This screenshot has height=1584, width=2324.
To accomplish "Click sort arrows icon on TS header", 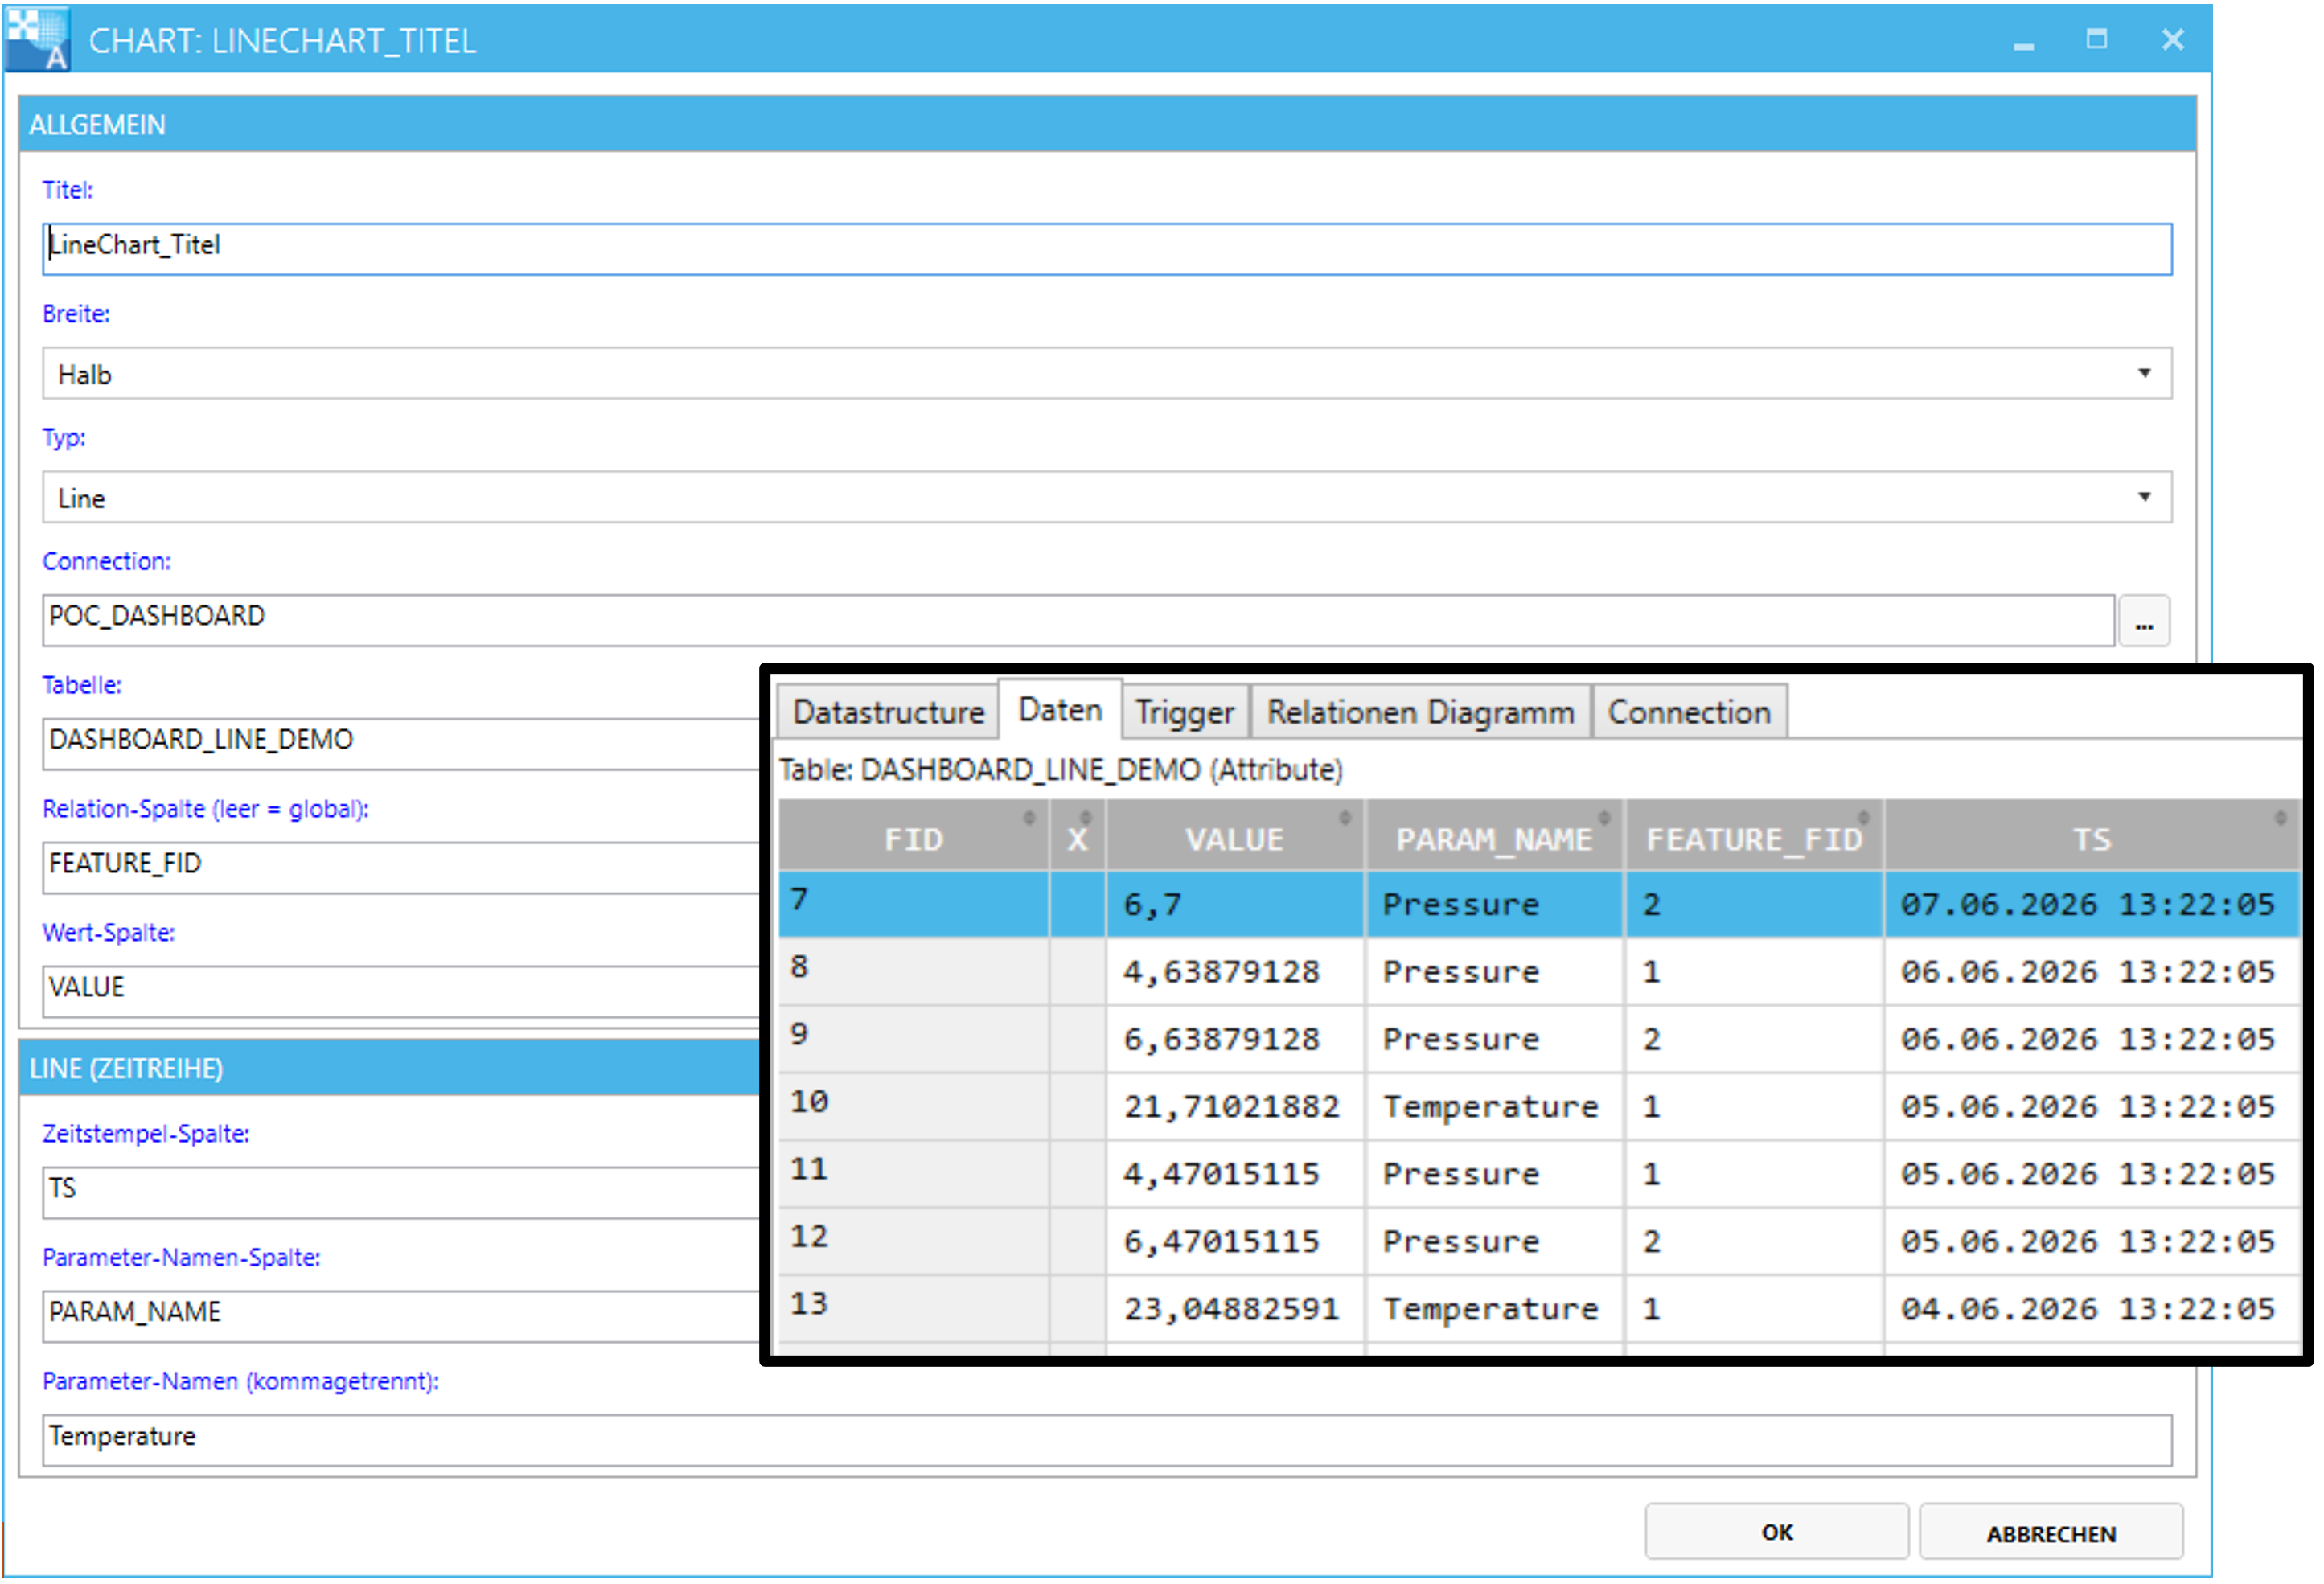I will (x=2280, y=817).
